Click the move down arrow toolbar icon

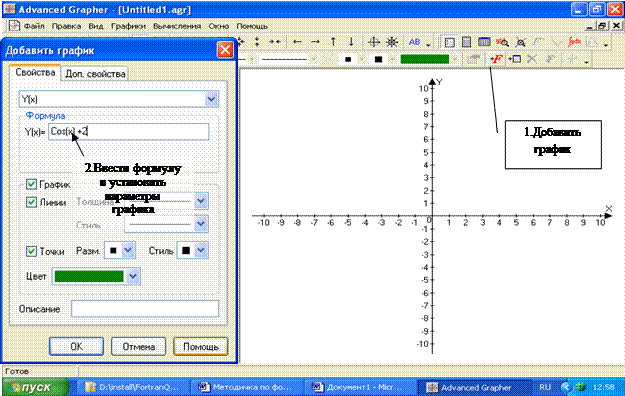pos(351,42)
